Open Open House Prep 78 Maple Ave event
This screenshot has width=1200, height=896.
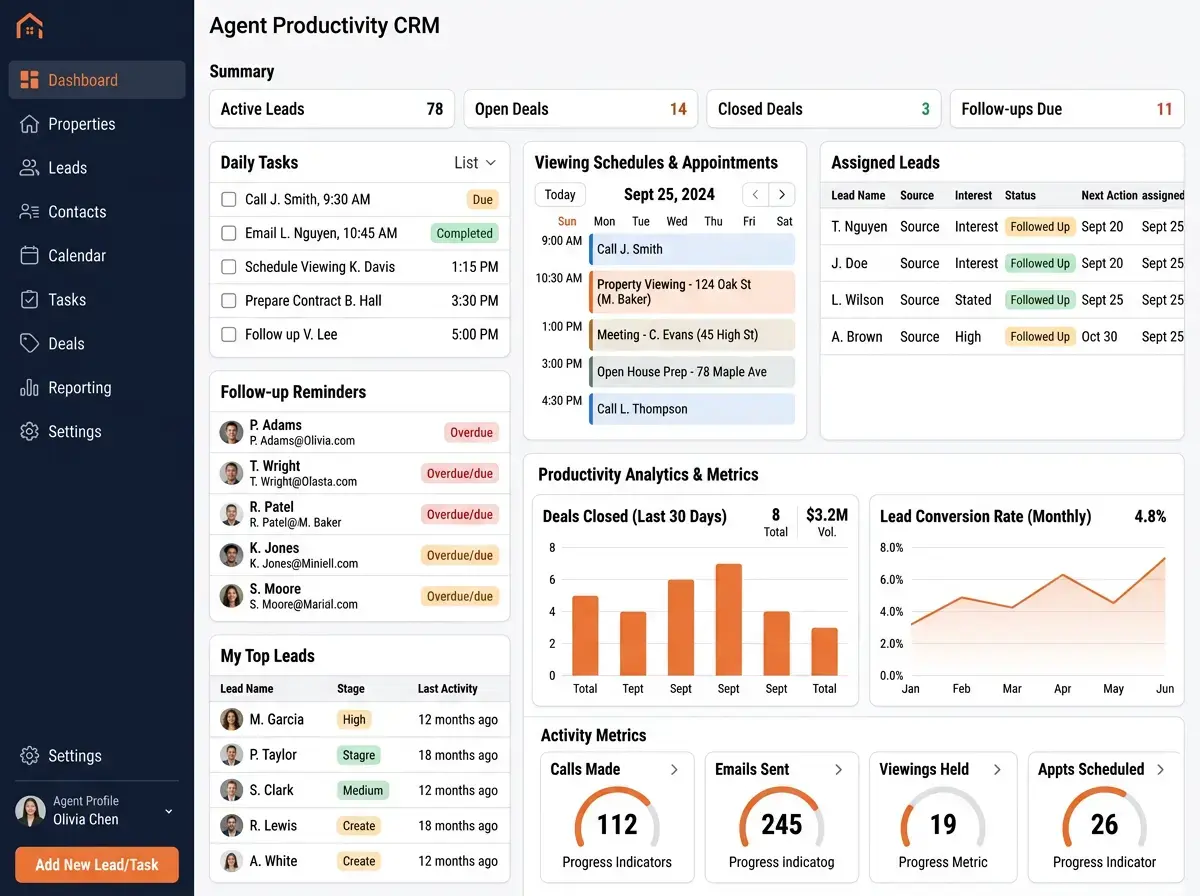click(692, 372)
